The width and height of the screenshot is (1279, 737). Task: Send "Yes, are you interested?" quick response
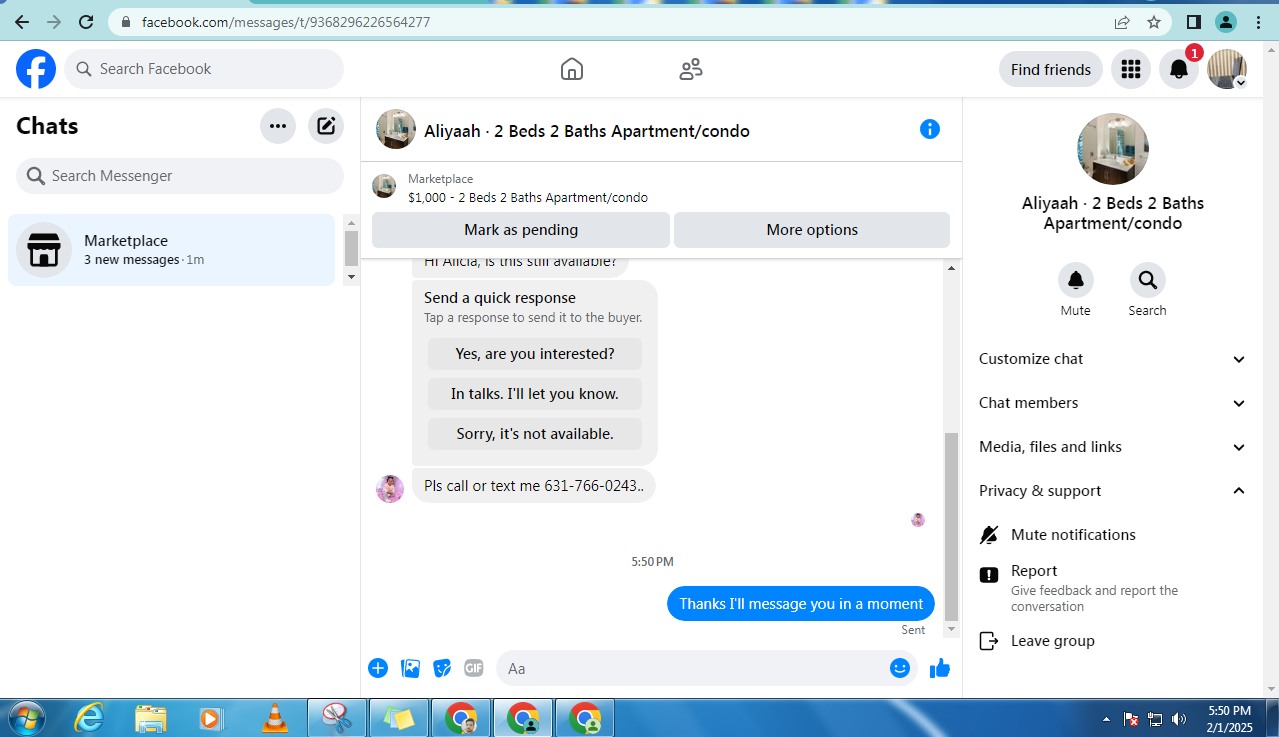[535, 354]
